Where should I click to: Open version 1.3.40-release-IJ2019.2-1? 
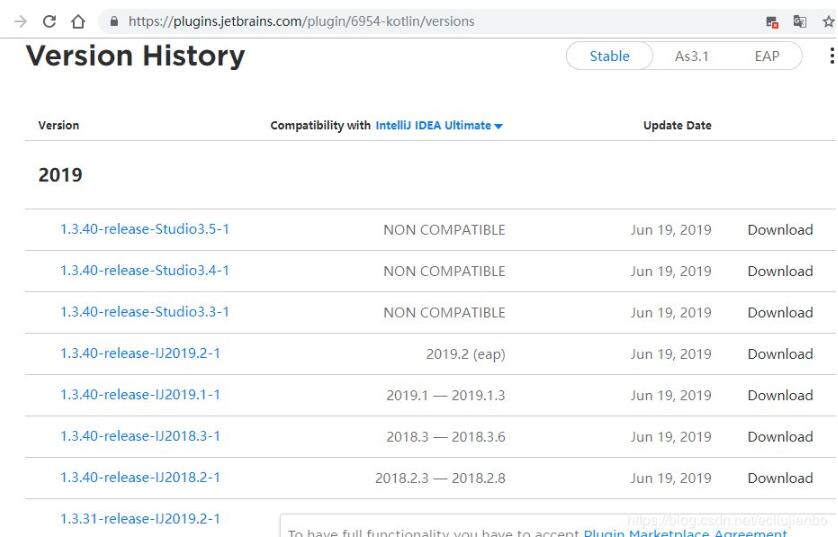(x=140, y=353)
